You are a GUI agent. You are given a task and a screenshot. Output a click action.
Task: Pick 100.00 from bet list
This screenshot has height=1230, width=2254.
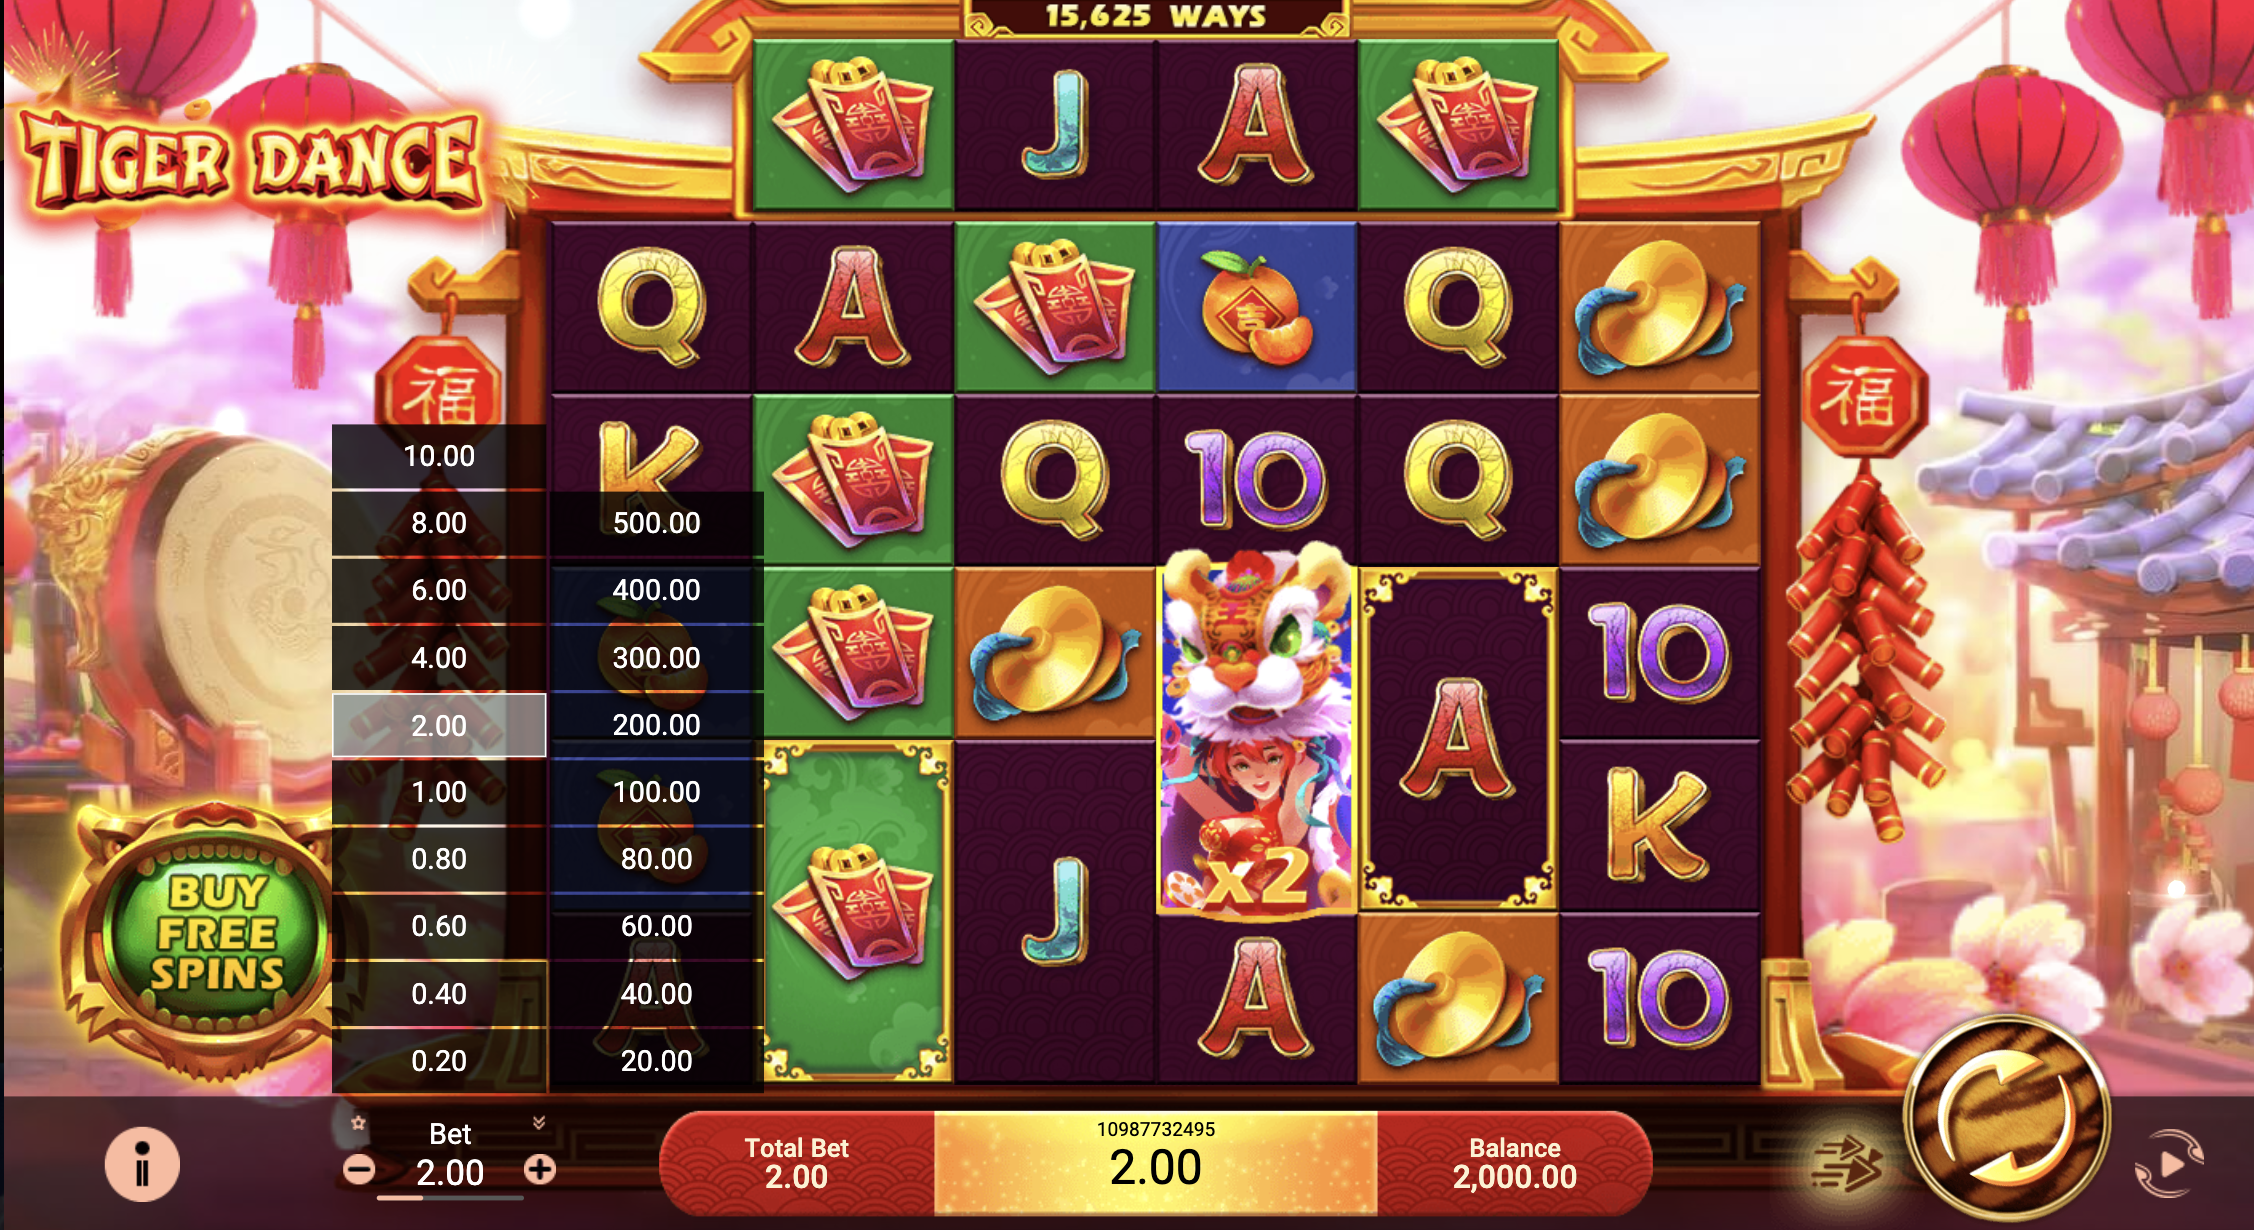click(x=656, y=792)
